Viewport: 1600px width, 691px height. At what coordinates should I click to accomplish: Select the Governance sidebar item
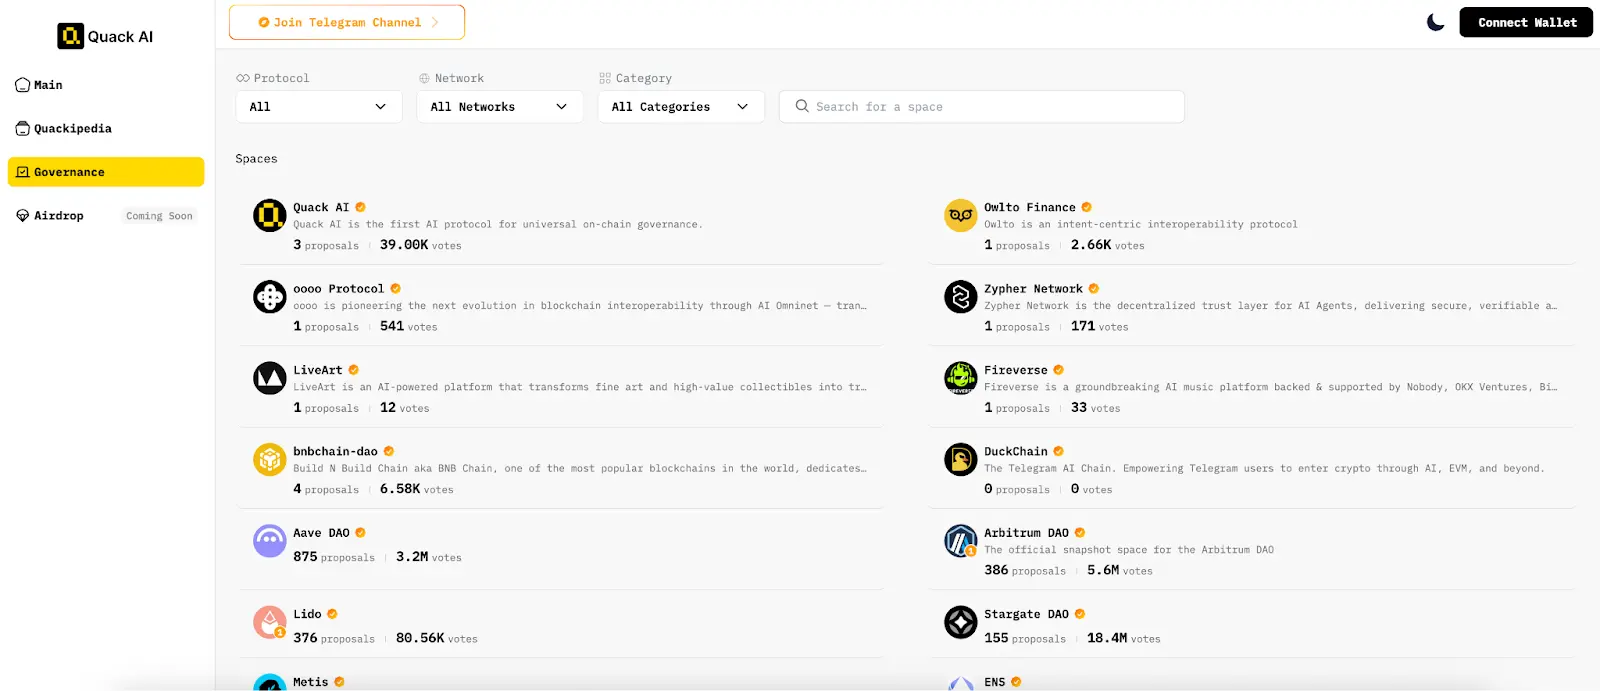(105, 172)
